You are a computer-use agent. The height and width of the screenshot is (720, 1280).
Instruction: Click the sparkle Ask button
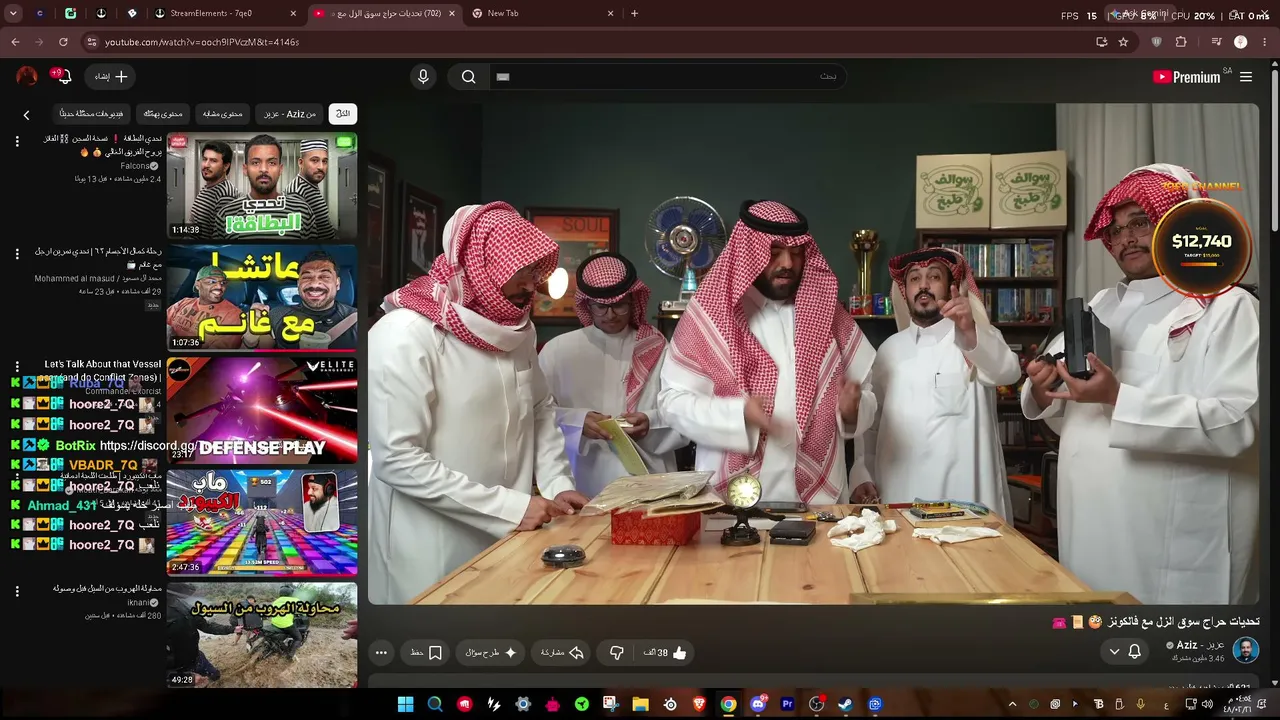(491, 653)
